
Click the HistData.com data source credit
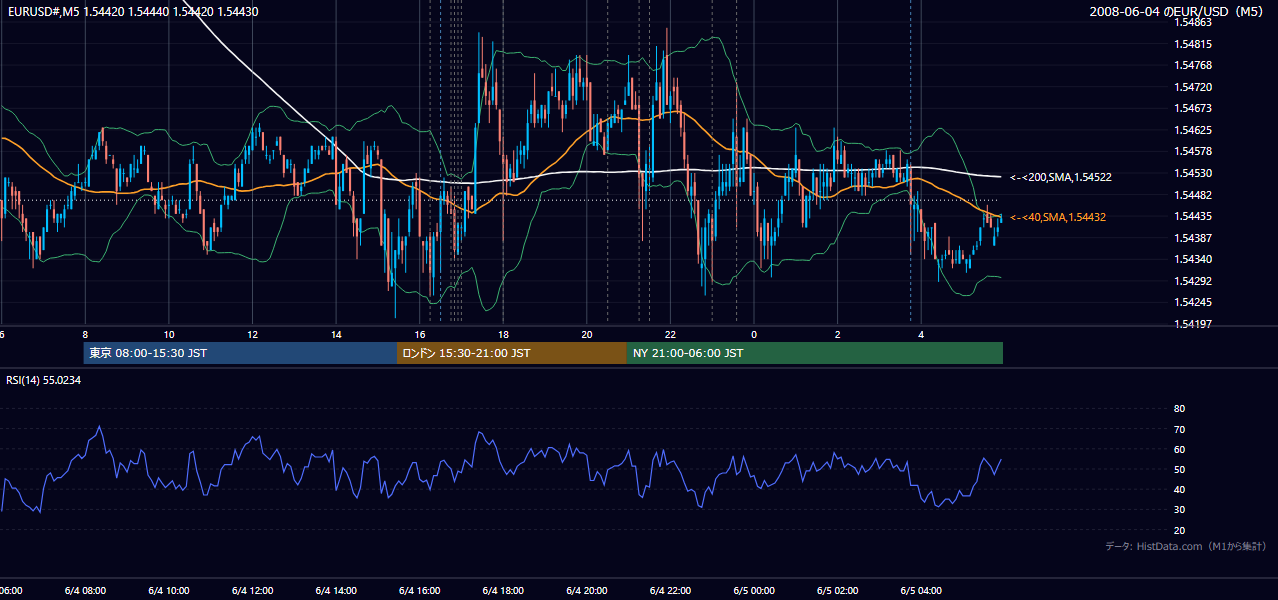[1186, 546]
